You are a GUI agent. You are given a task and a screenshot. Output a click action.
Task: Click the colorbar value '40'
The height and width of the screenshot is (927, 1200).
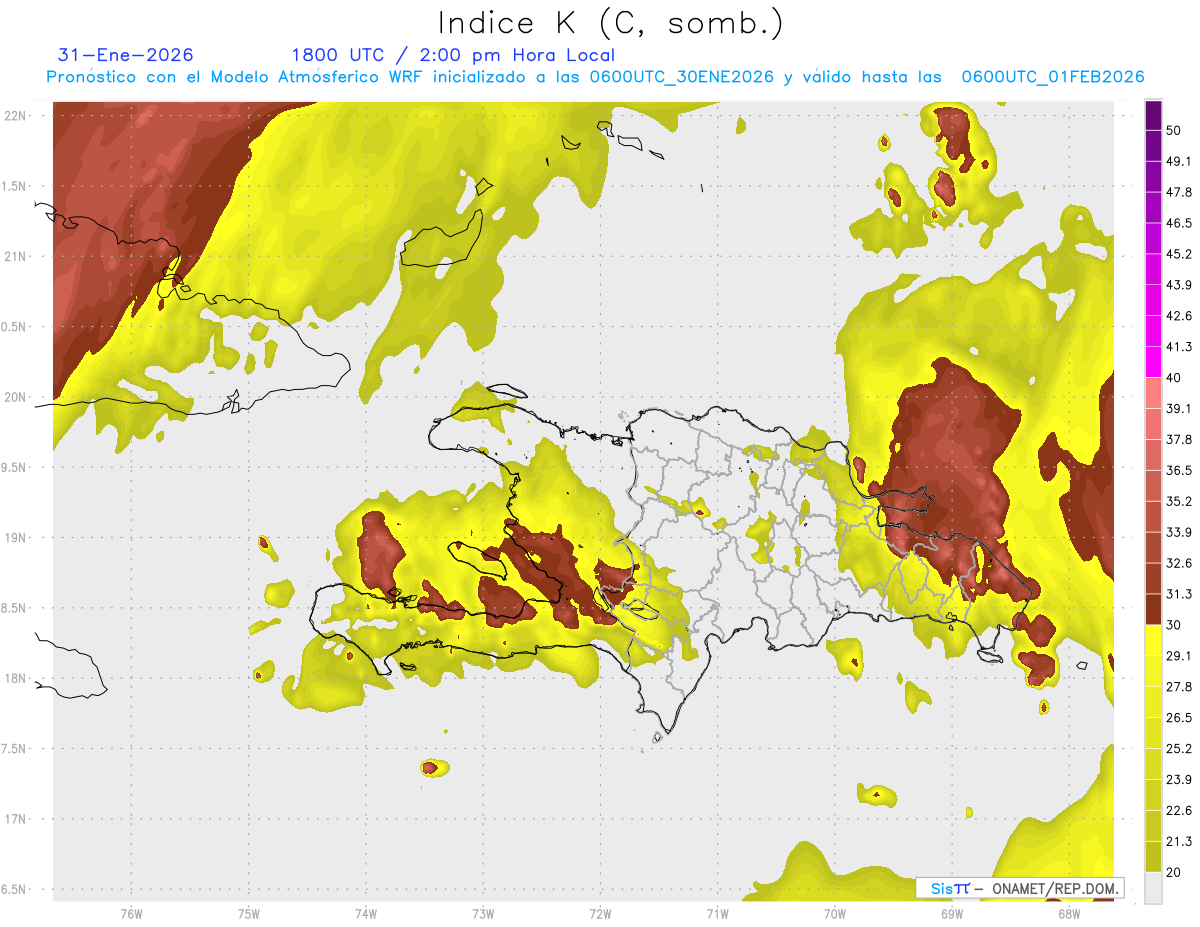click(1174, 378)
